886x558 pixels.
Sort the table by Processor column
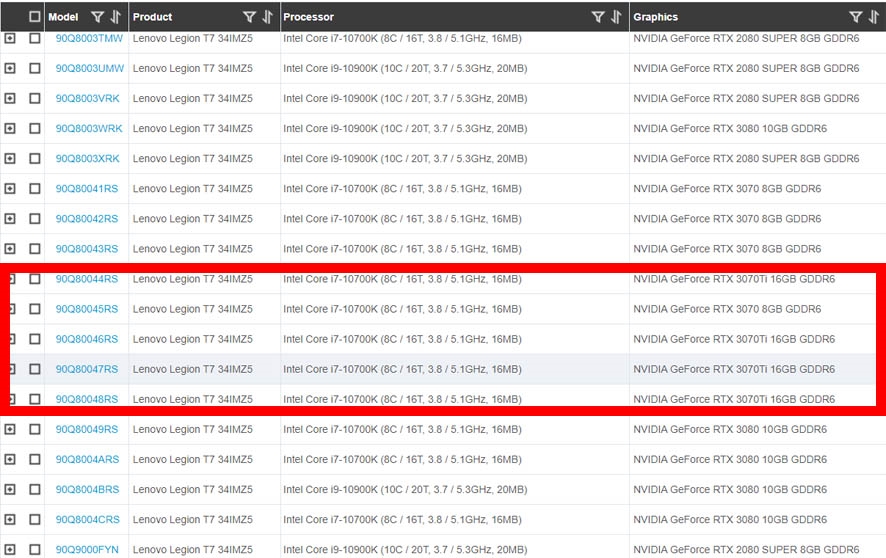tap(616, 17)
